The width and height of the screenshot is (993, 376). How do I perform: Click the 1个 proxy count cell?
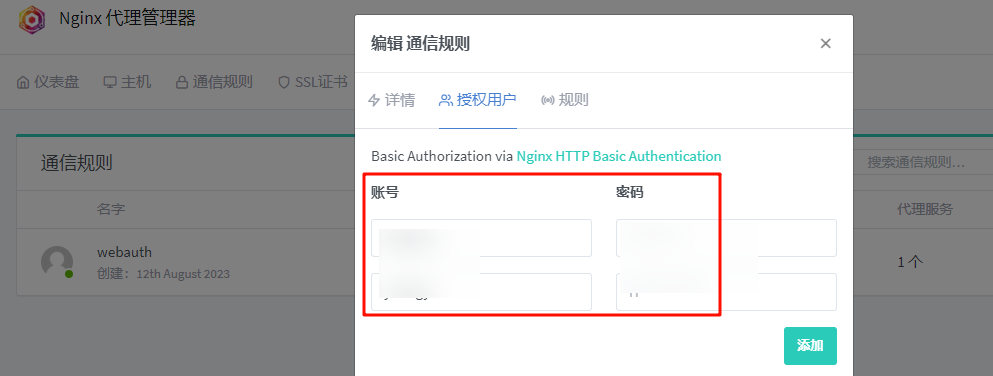[x=910, y=261]
